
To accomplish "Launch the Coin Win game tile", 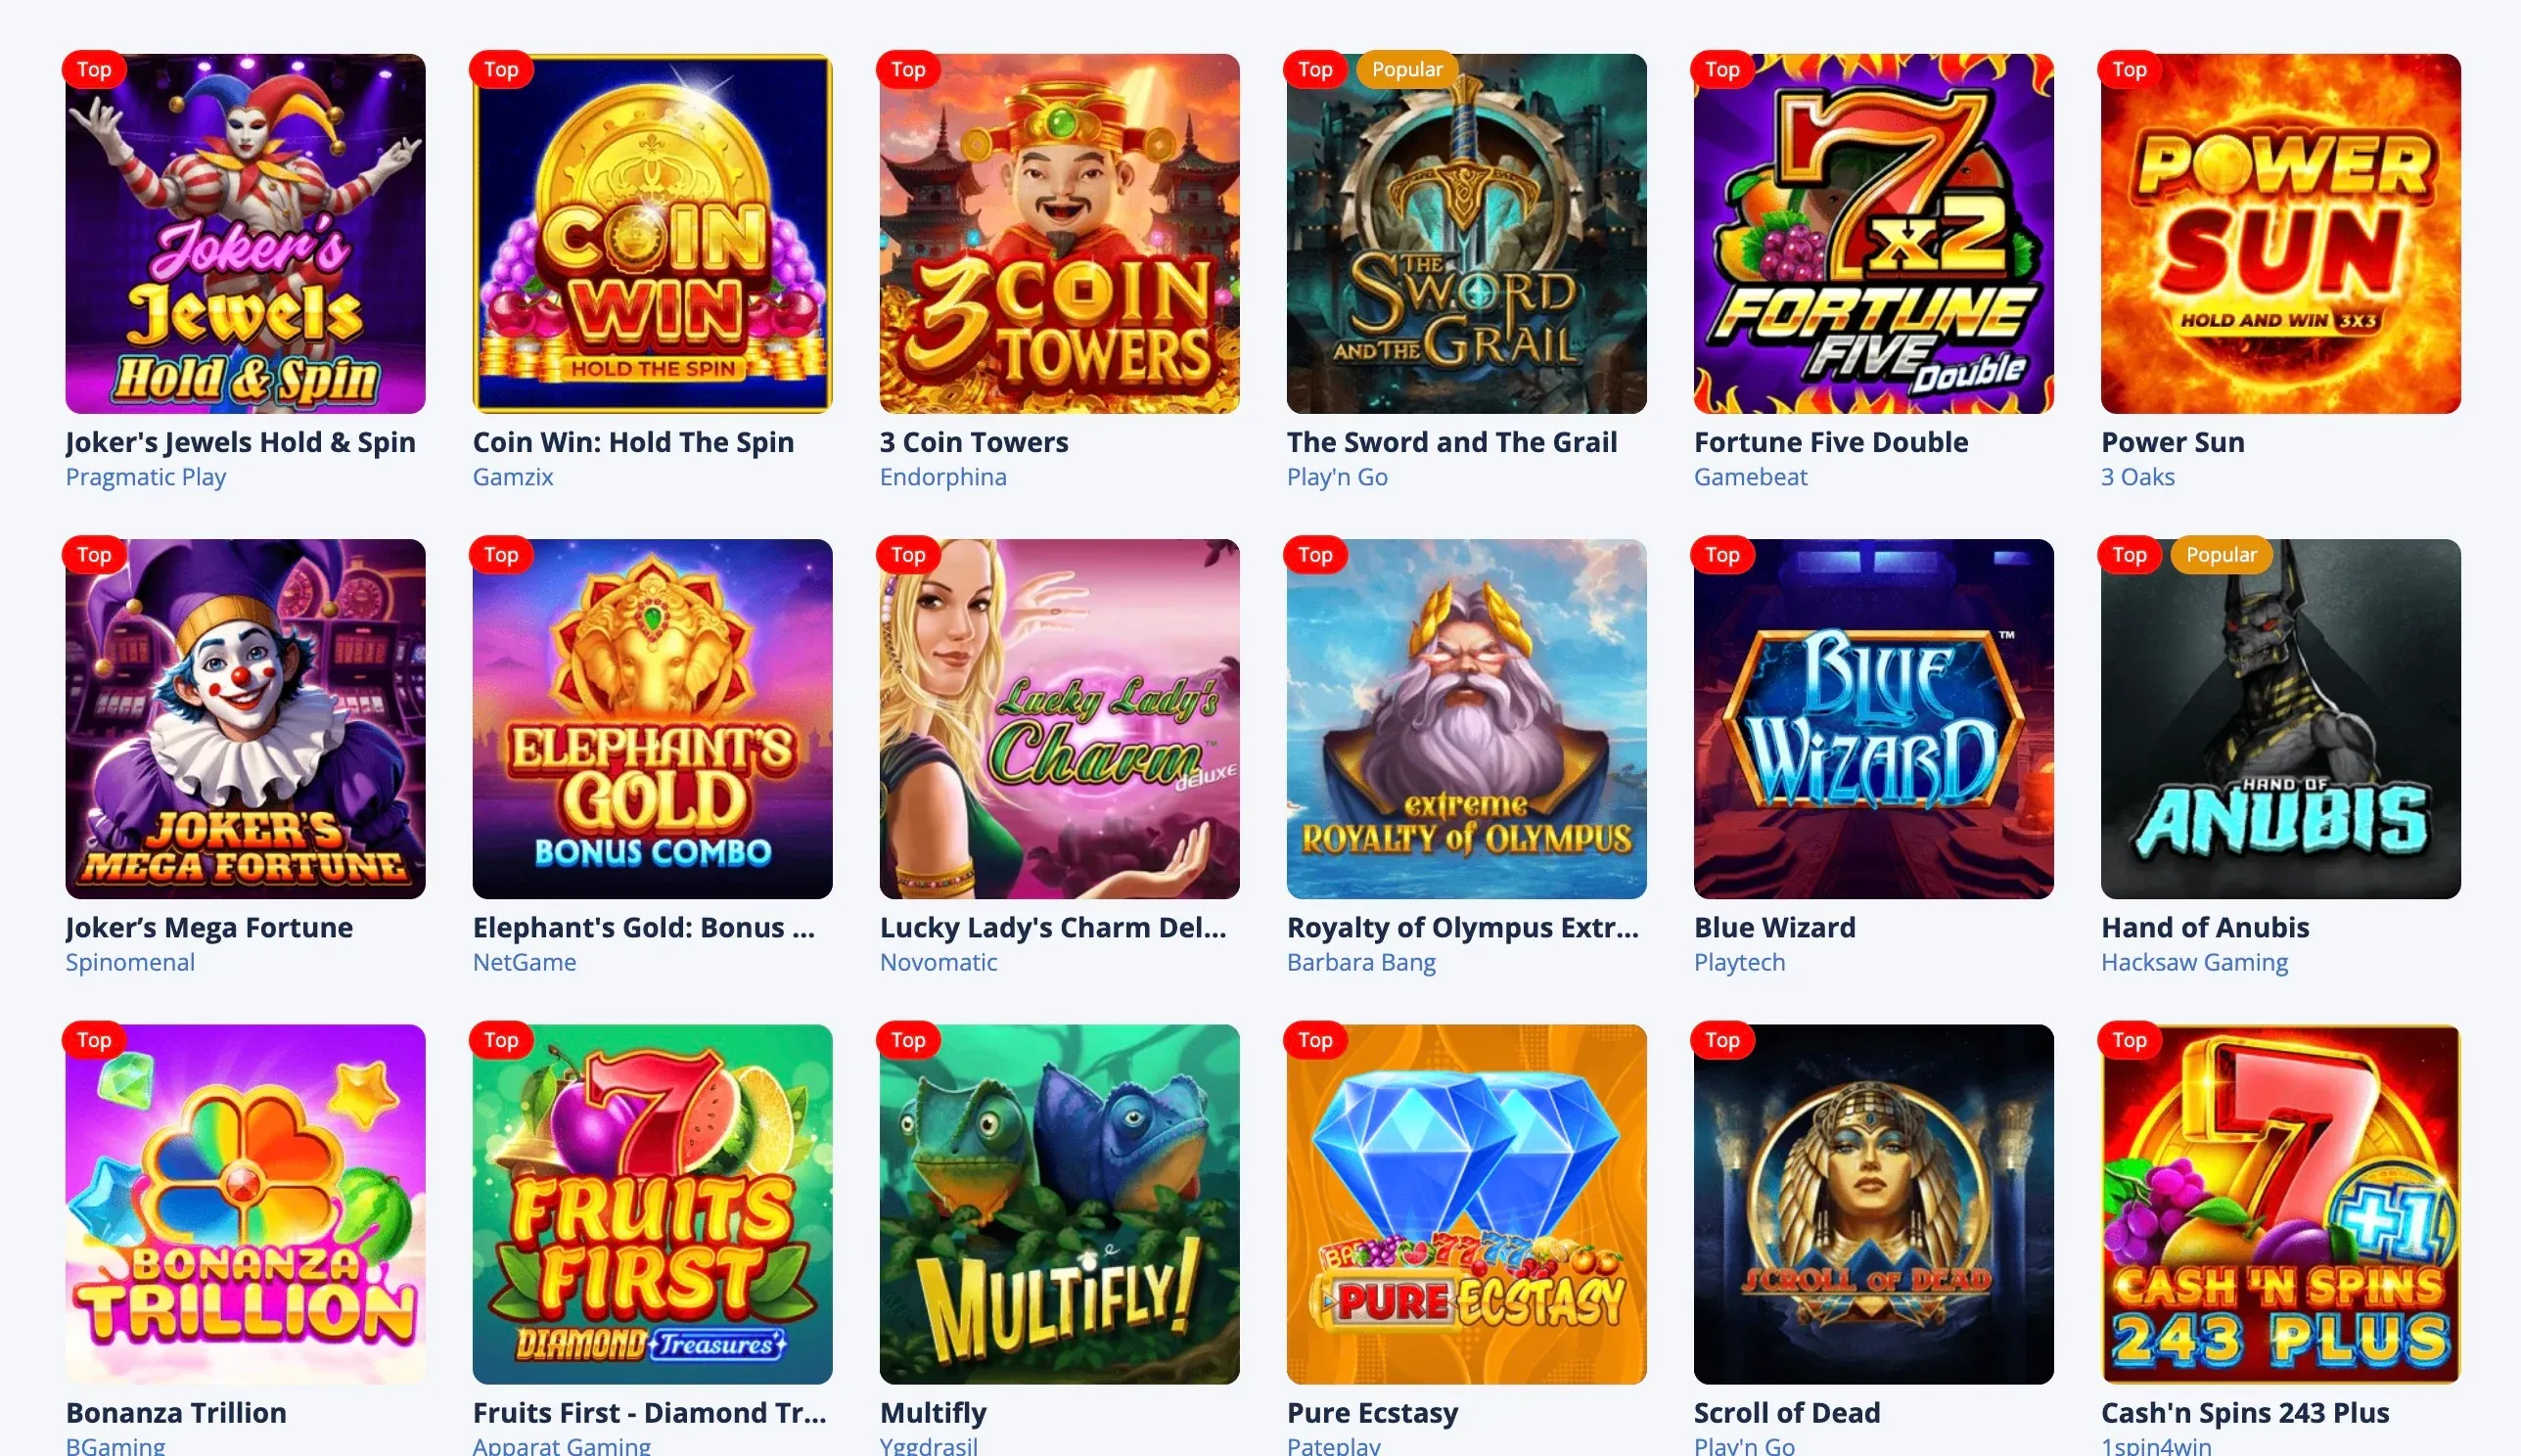I will (652, 233).
